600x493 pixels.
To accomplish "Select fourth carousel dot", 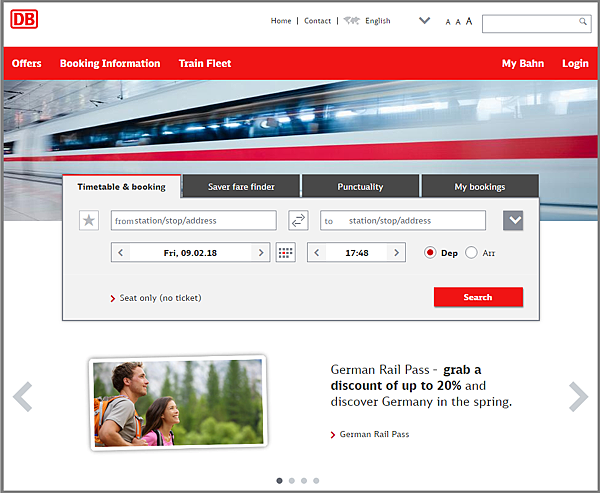I will click(316, 480).
